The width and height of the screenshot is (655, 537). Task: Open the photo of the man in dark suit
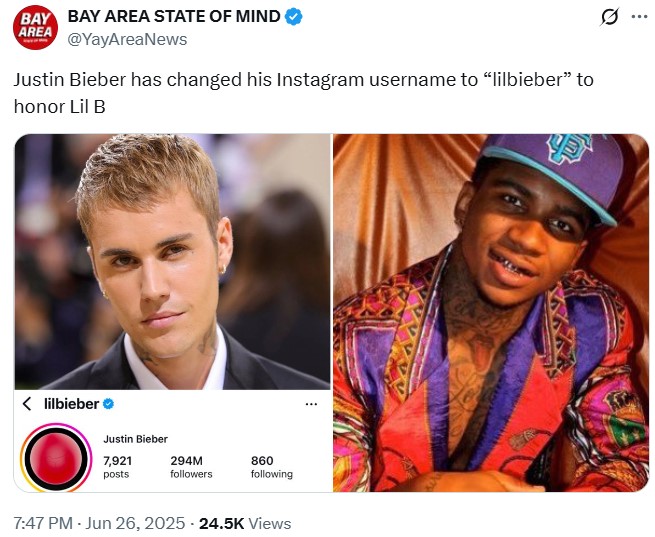coord(172,260)
